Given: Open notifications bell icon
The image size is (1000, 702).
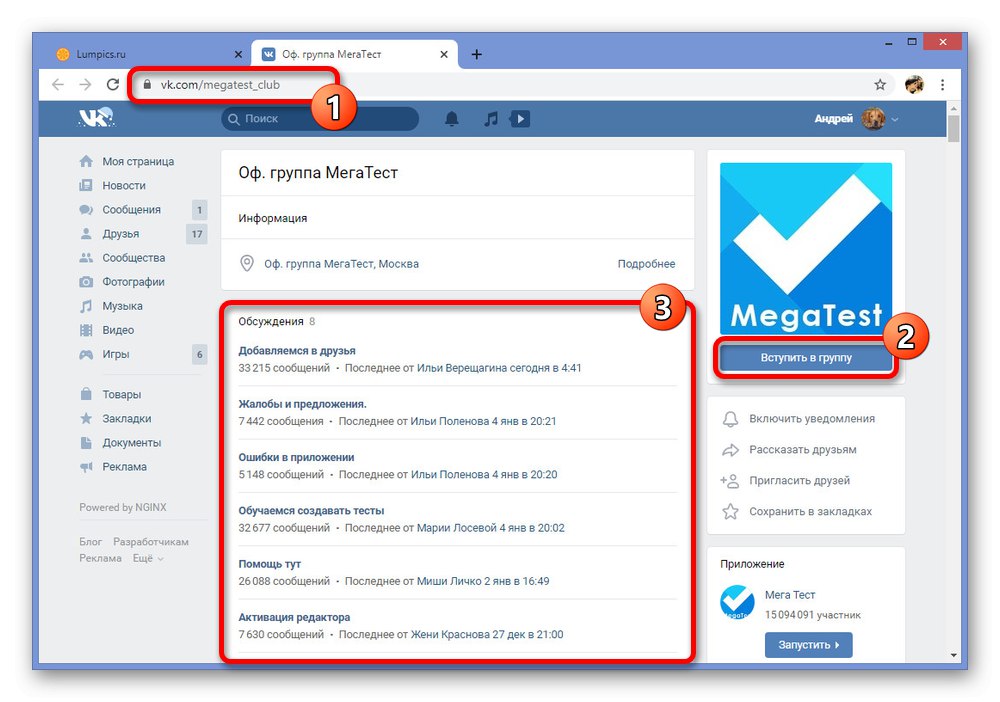Looking at the screenshot, I should click(452, 119).
